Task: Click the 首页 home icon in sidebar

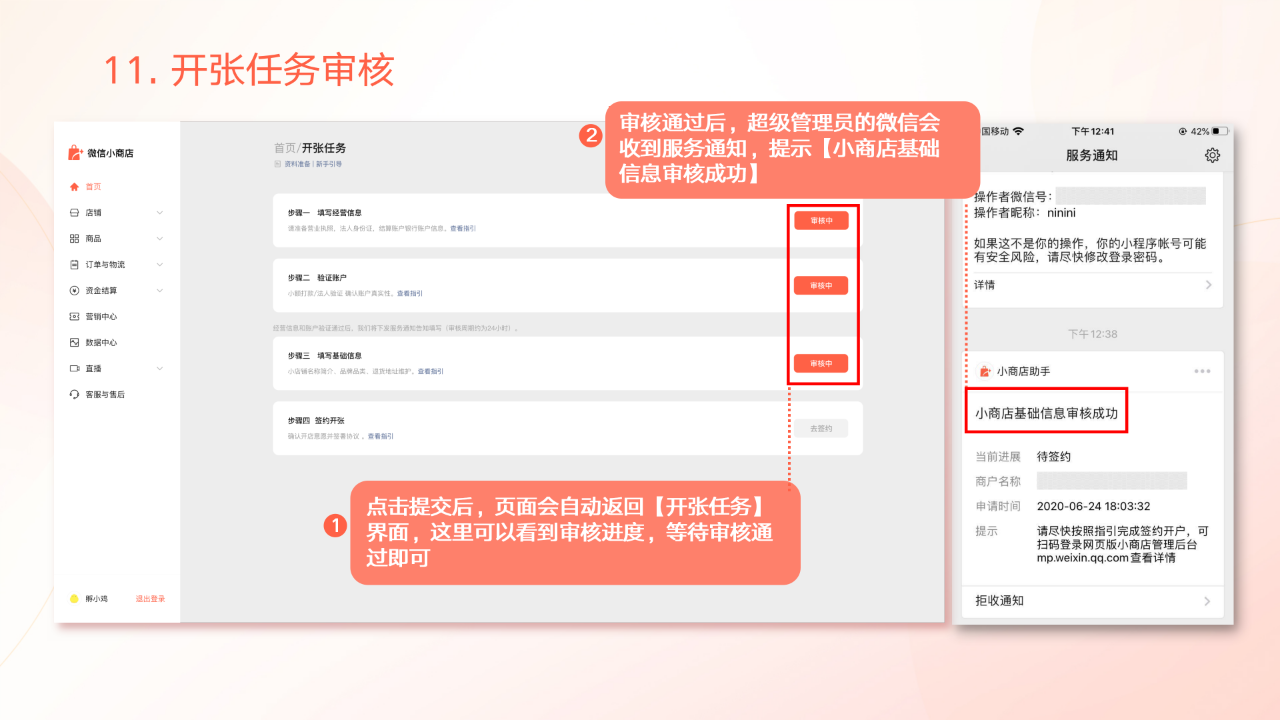Action: click(74, 187)
